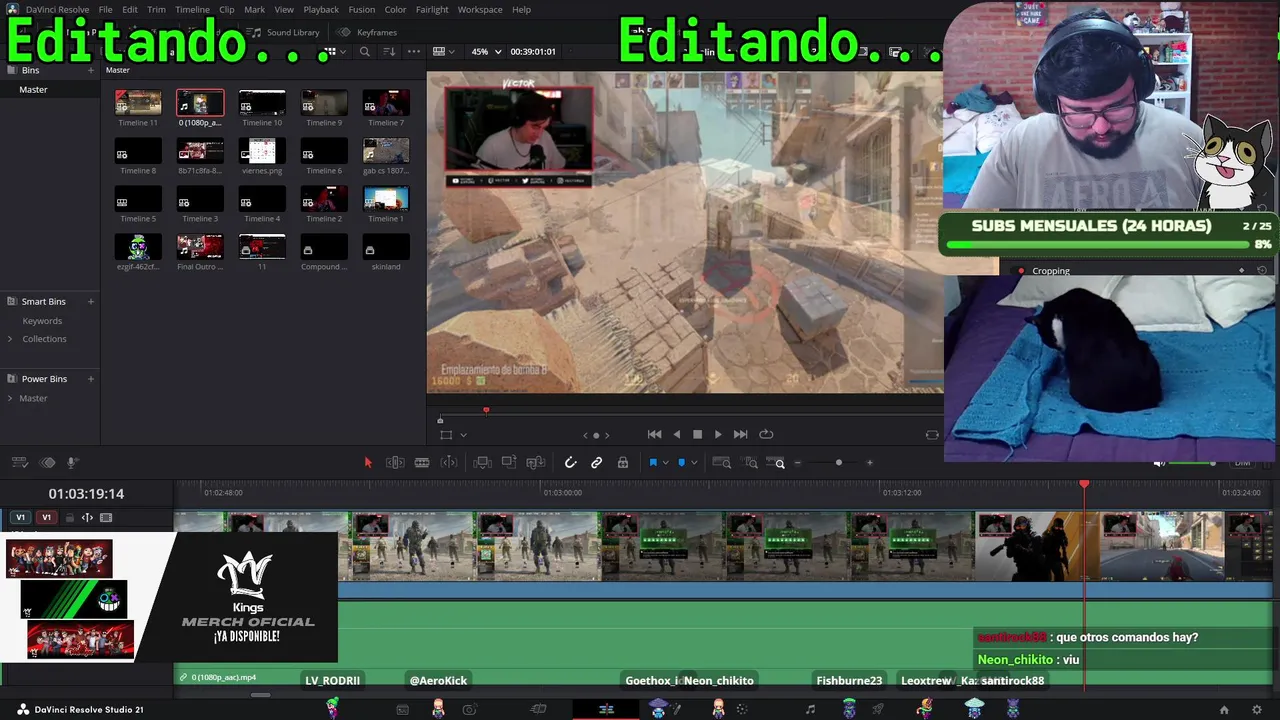Image resolution: width=1280 pixels, height=720 pixels.
Task: Open the Project Manager home icon
Action: click(x=1224, y=710)
